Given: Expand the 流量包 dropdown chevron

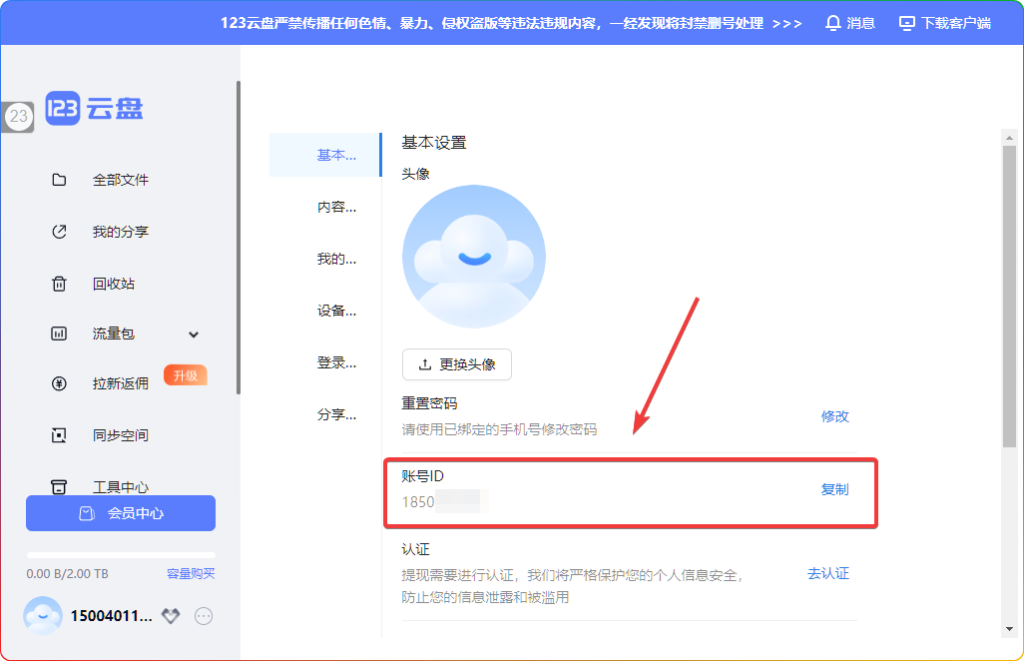Looking at the screenshot, I should 192,334.
